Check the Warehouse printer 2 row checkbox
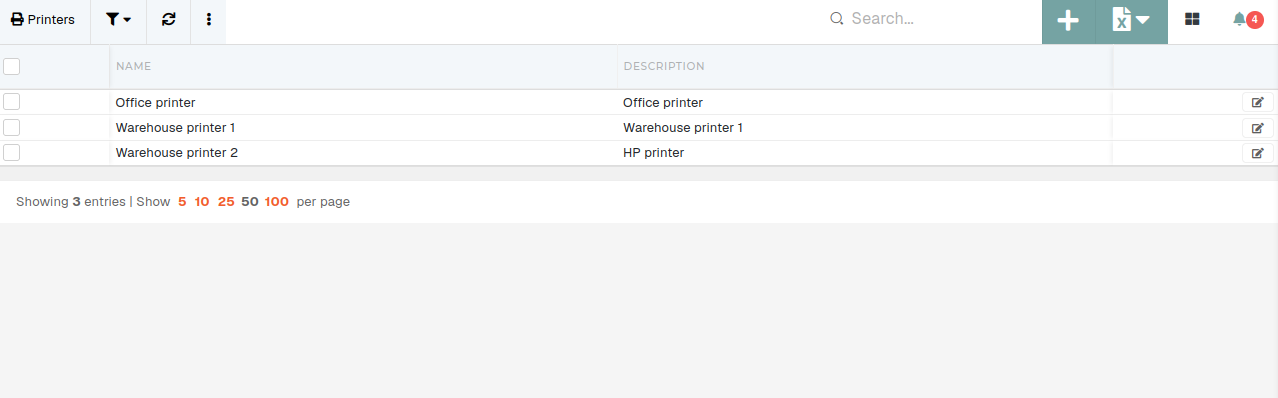1278x398 pixels. click(12, 153)
